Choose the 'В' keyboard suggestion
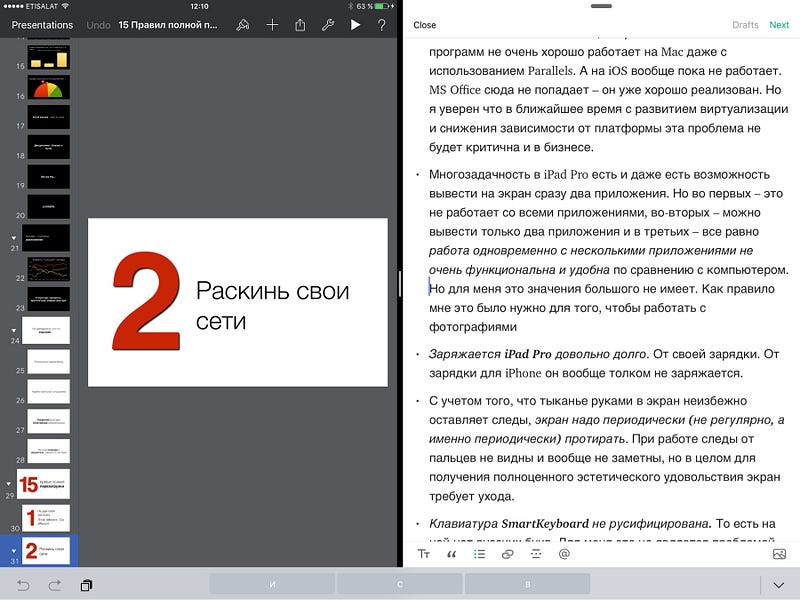The image size is (800, 600). 528,584
